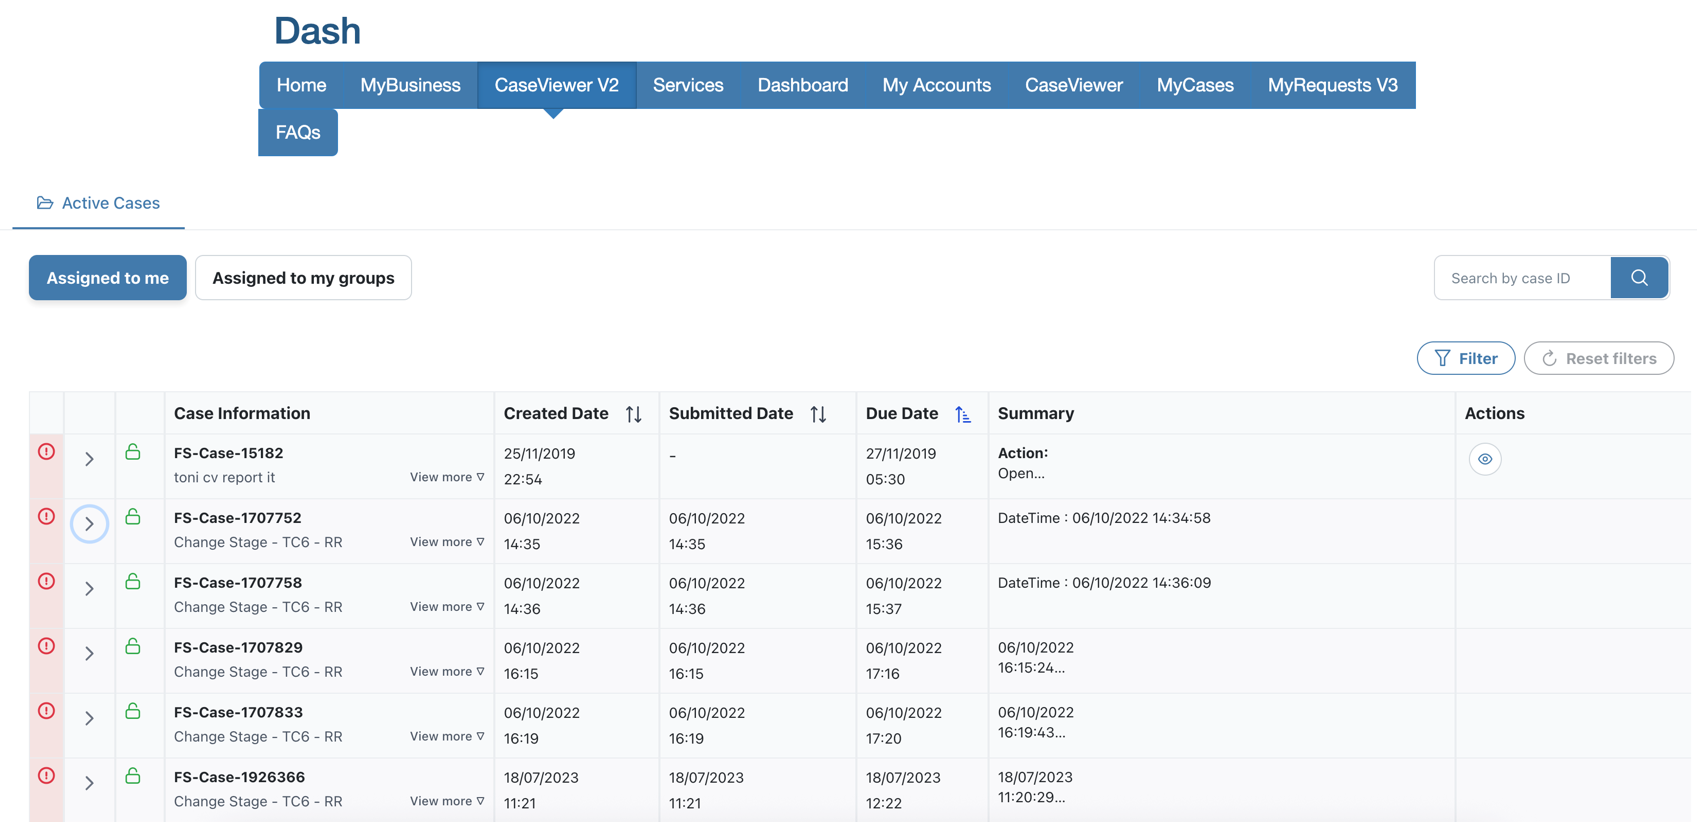Image resolution: width=1697 pixels, height=822 pixels.
Task: Expand row for FS-Case-15182
Action: (89, 459)
